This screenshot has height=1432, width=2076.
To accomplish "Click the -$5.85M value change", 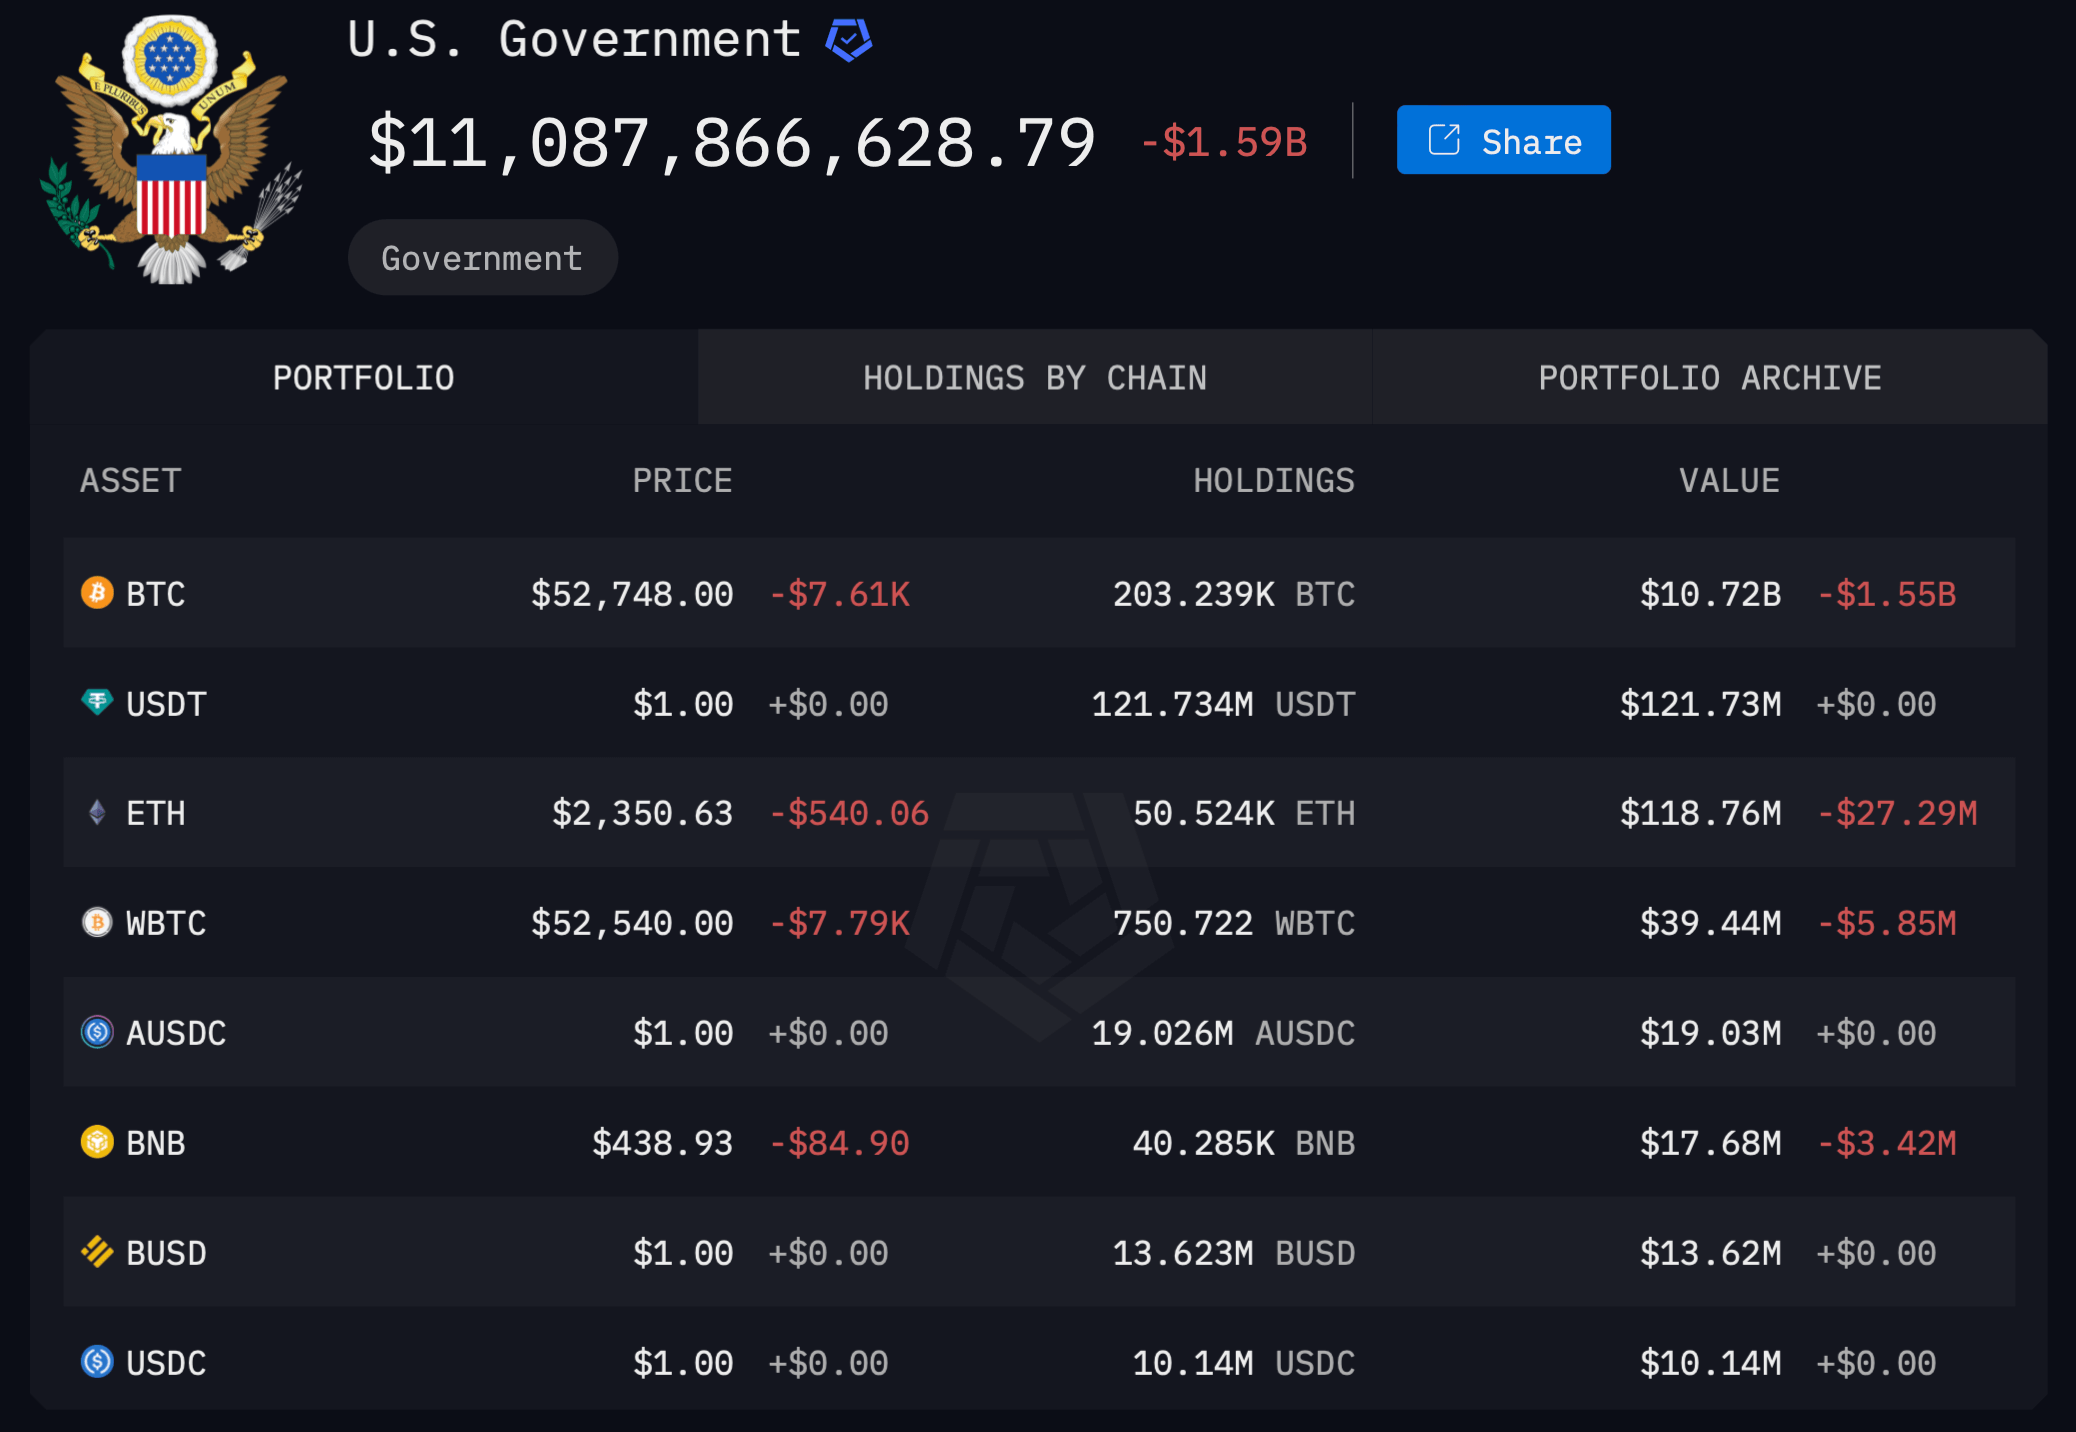I will coord(1887,923).
